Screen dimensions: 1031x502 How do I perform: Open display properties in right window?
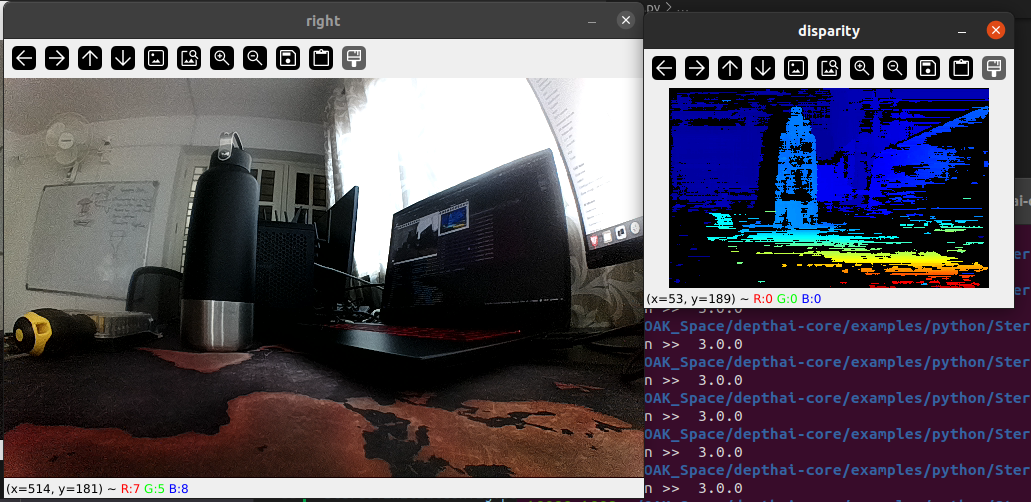[354, 58]
